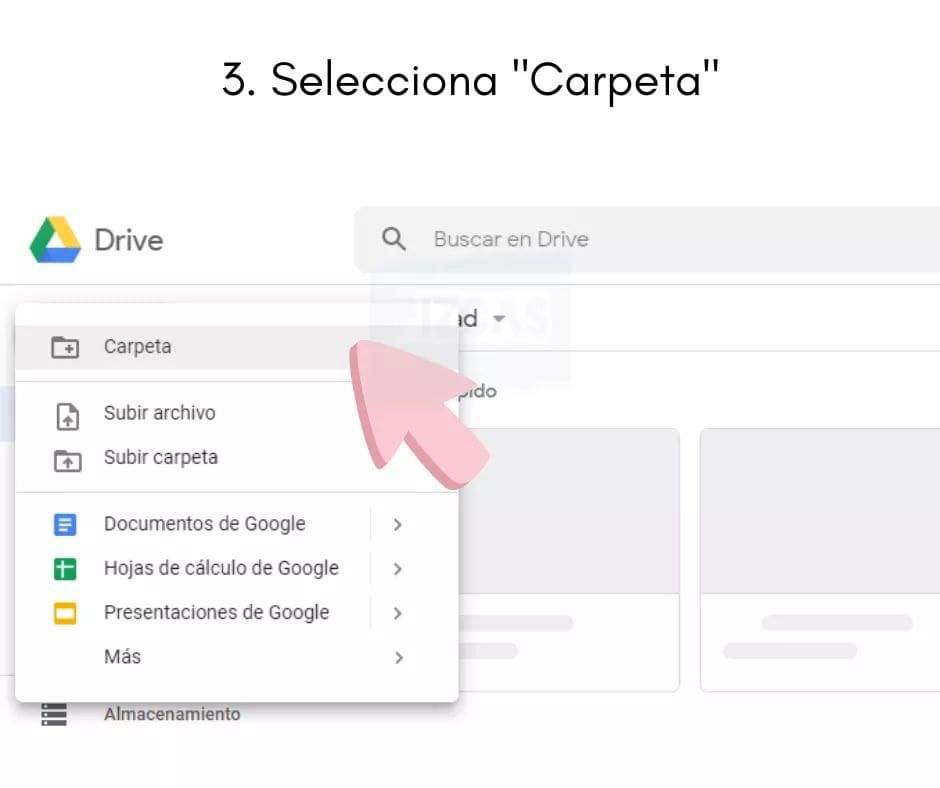Screen dimensions: 940x788
Task: Click the Almacenamiento storage icon
Action: [52, 713]
